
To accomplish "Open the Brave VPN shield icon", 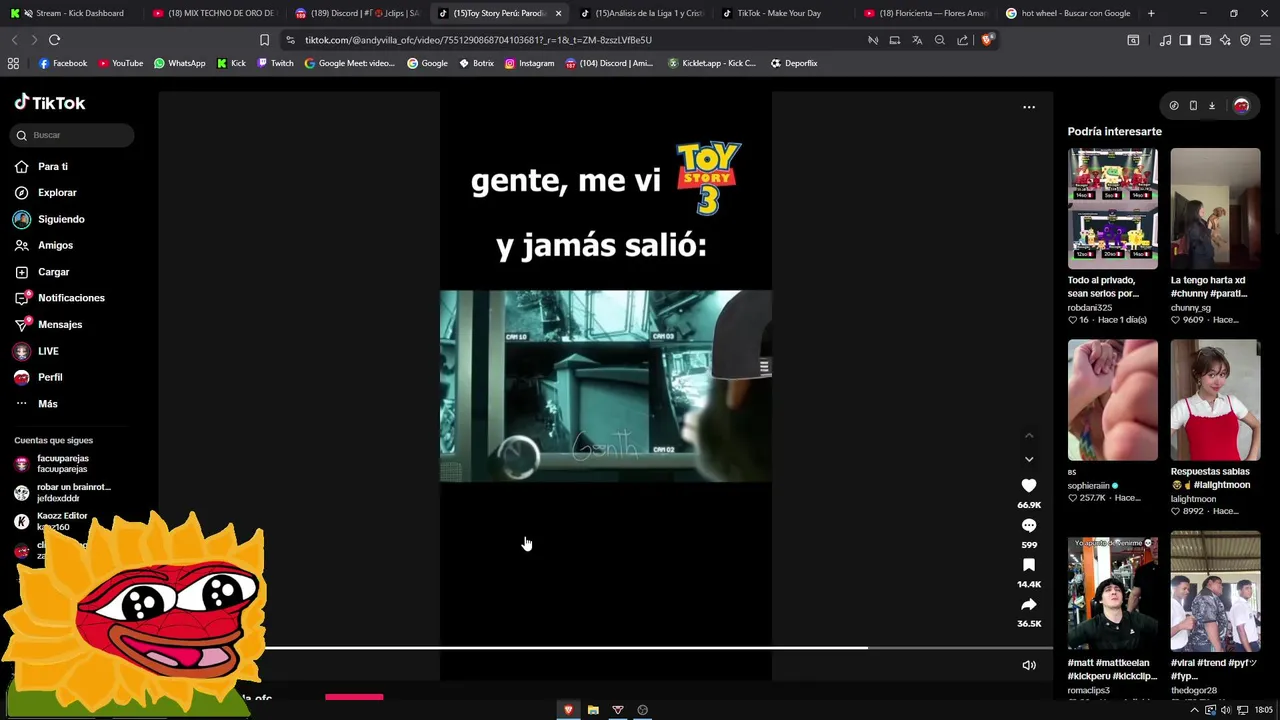I will (1245, 40).
